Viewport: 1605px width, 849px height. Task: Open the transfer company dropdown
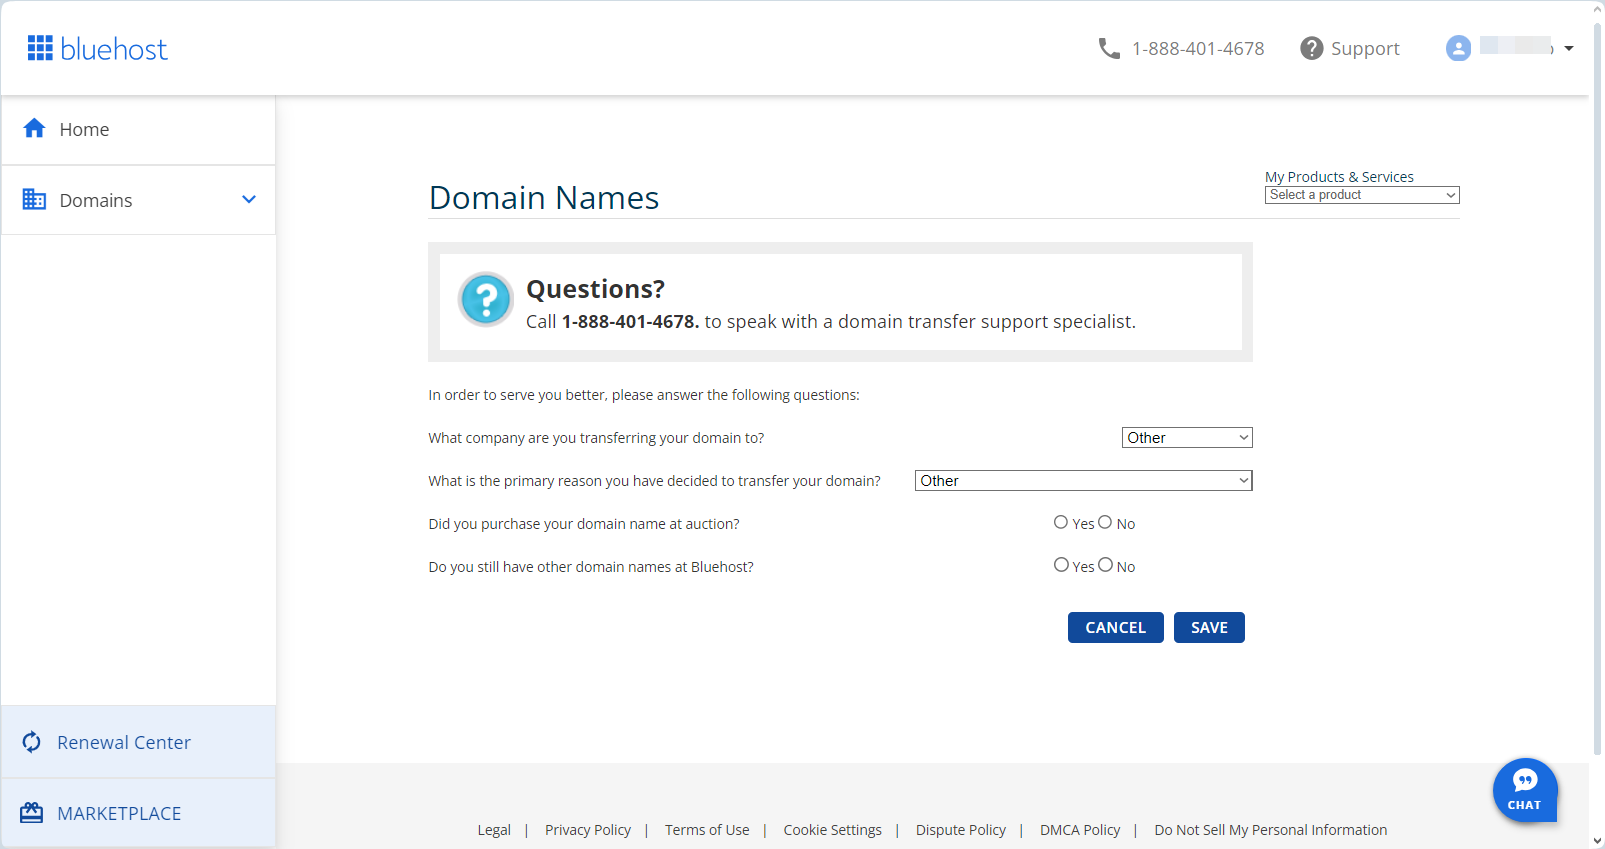[x=1187, y=437]
